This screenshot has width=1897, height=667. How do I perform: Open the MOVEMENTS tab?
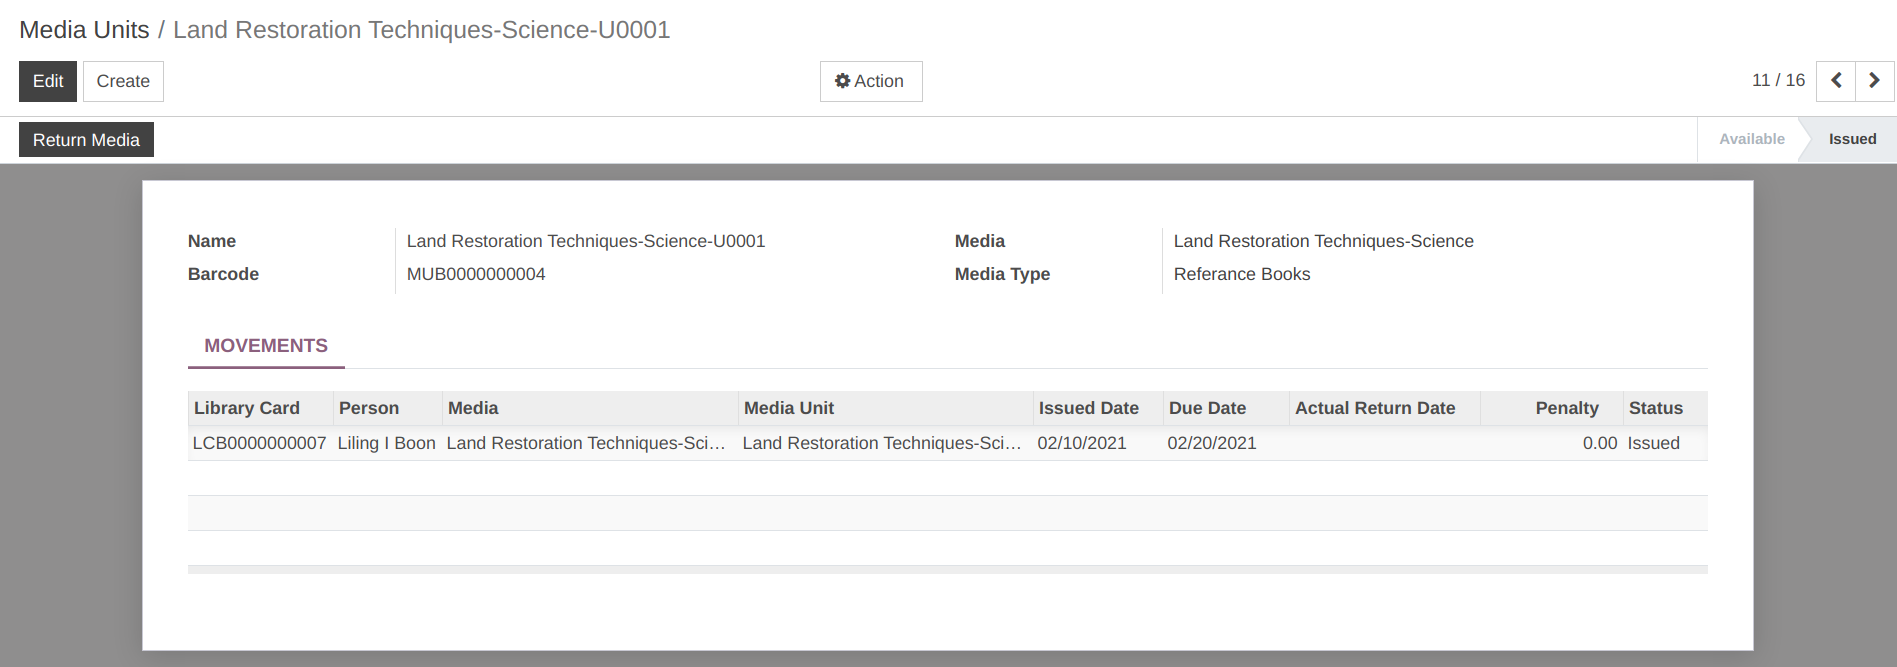pos(266,345)
